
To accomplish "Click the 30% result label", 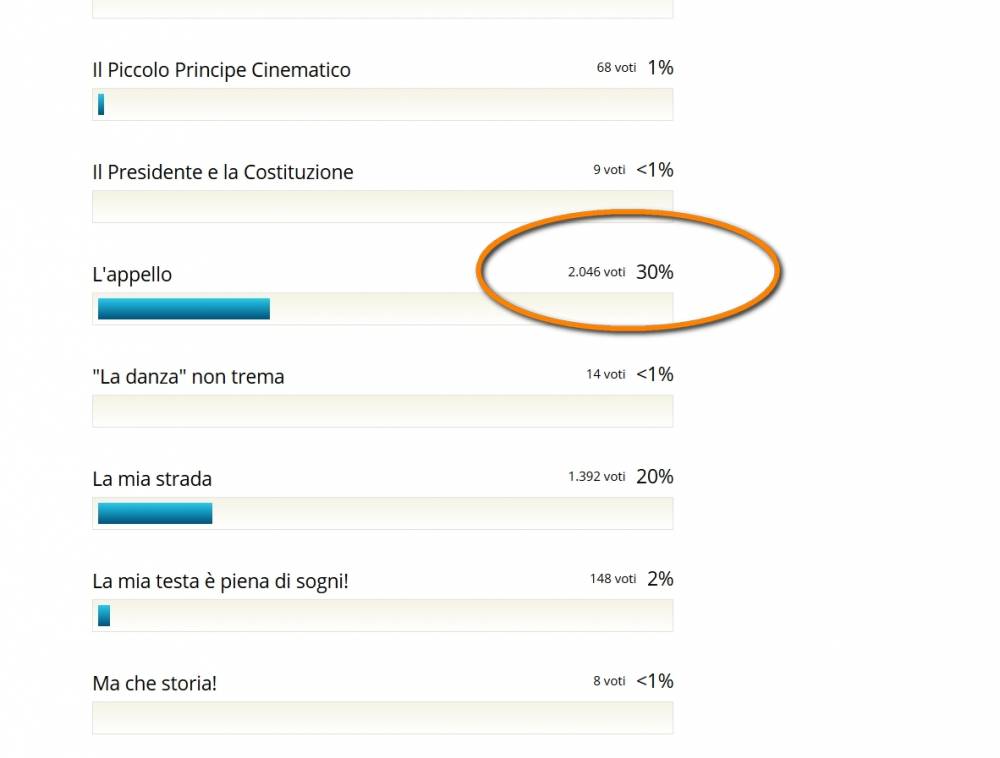I will 654,272.
